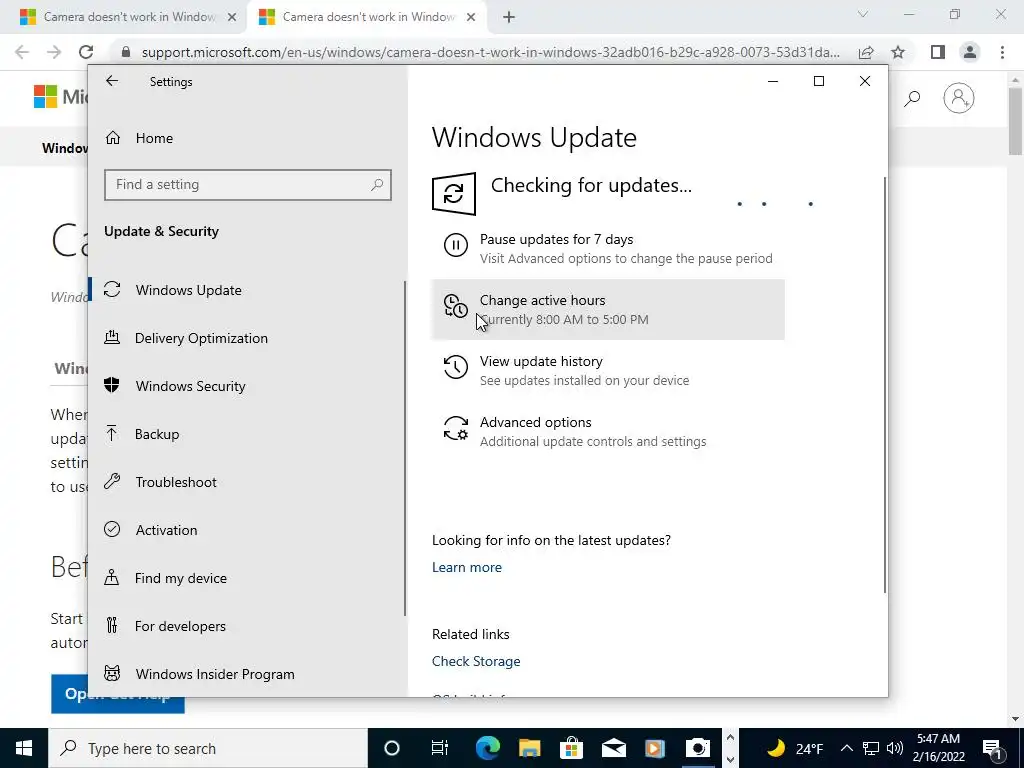The height and width of the screenshot is (768, 1024).
Task: Reload the page in Chrome
Action: [x=86, y=52]
